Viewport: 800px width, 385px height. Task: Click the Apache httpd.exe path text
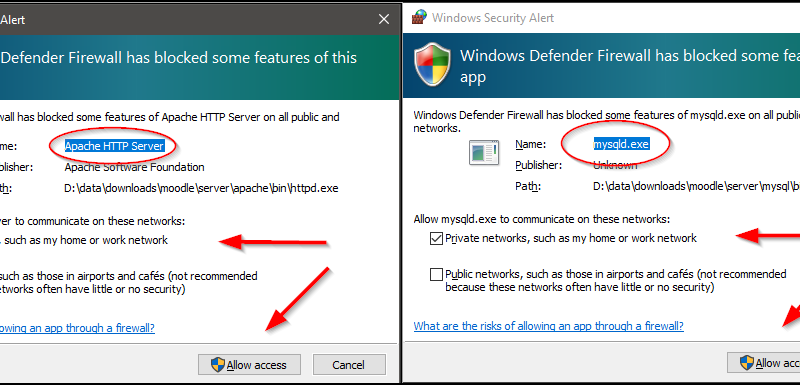pyautogui.click(x=201, y=188)
